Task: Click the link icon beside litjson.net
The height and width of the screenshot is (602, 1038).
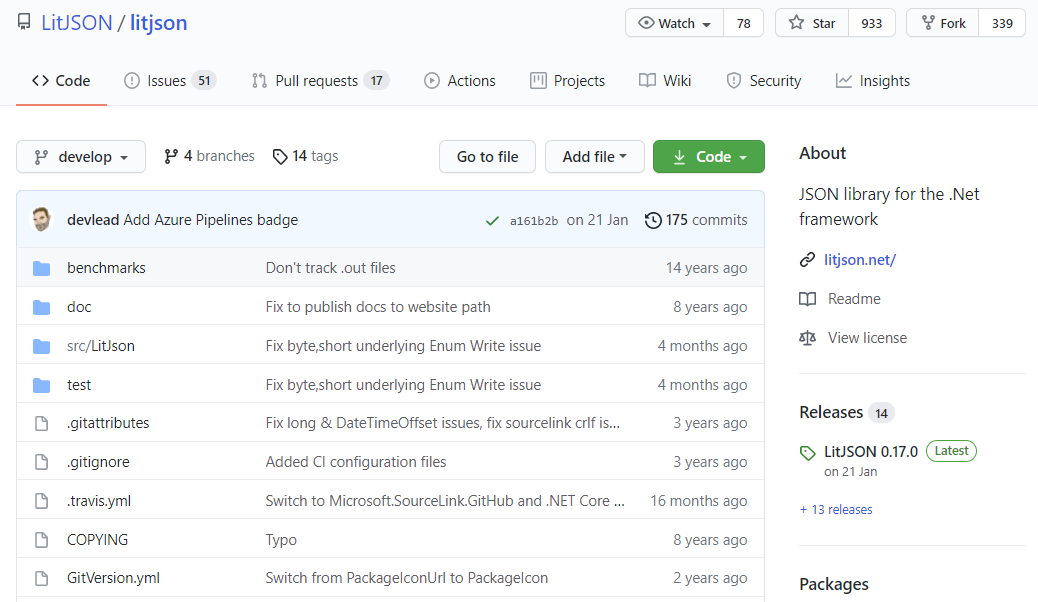Action: (x=807, y=260)
